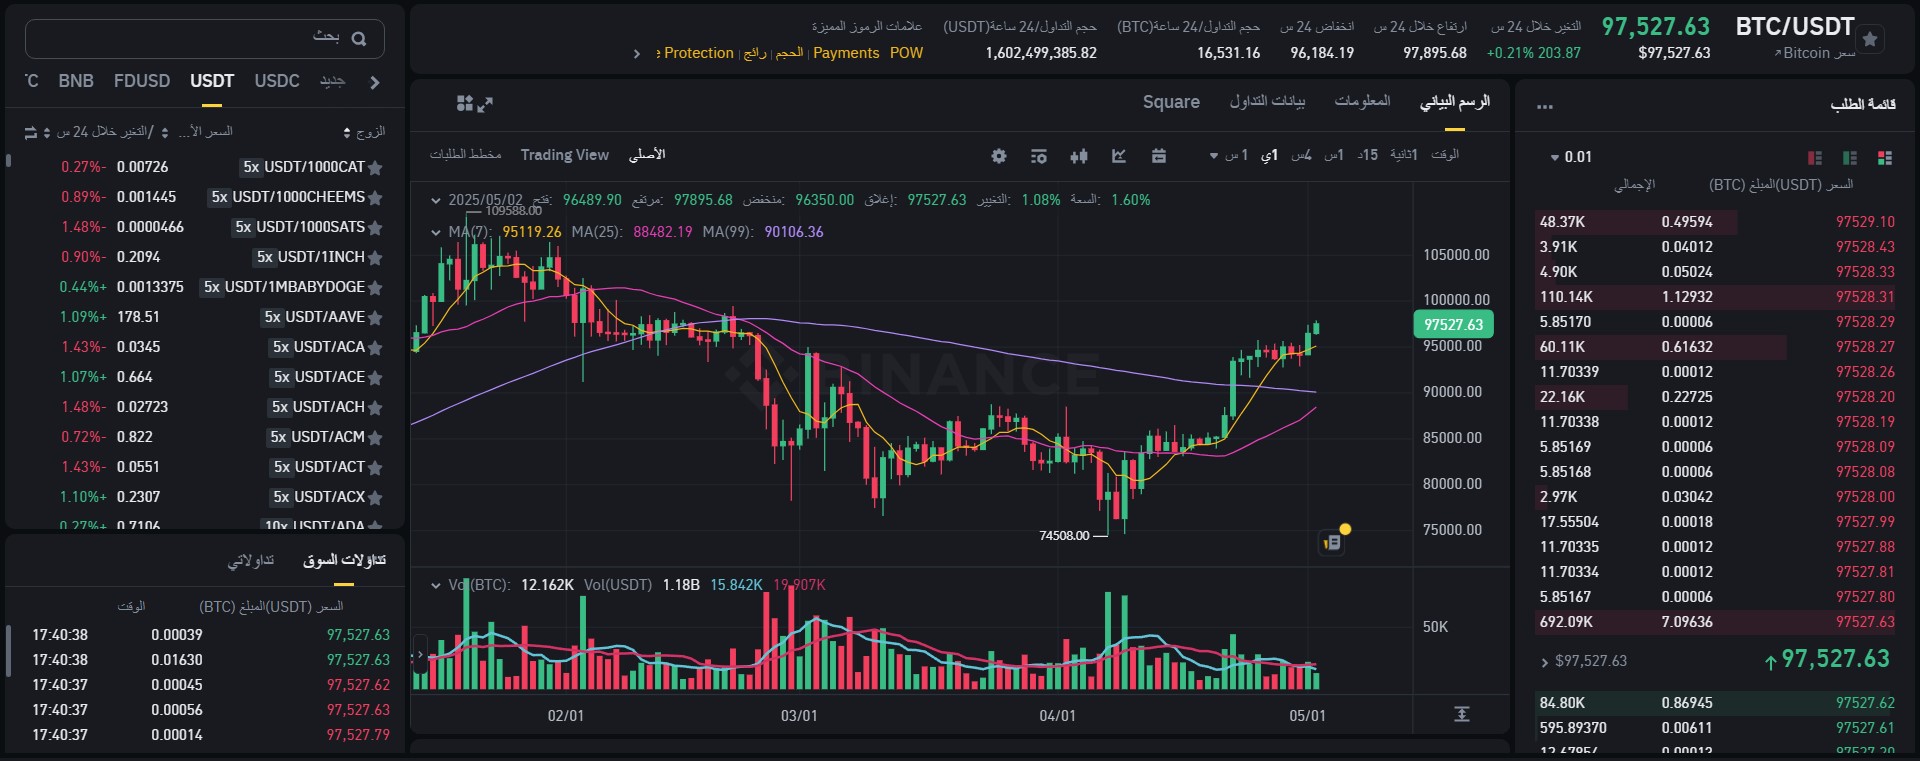Select the 97527.62 bid order row

pos(1716,703)
